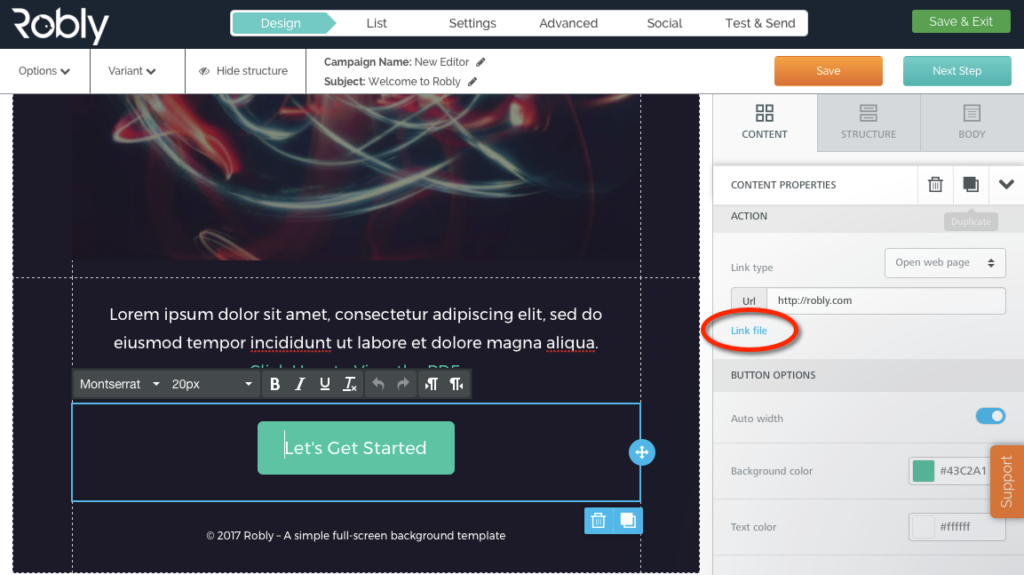Go to the Settings step
Screen dimensions: 1024x575
pos(472,24)
